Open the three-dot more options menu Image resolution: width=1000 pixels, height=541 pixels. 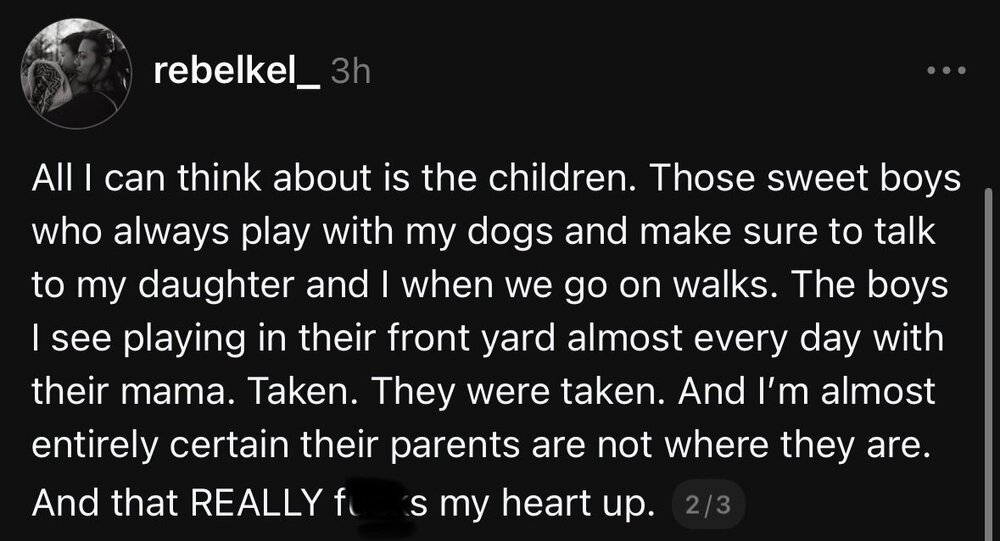[946, 72]
